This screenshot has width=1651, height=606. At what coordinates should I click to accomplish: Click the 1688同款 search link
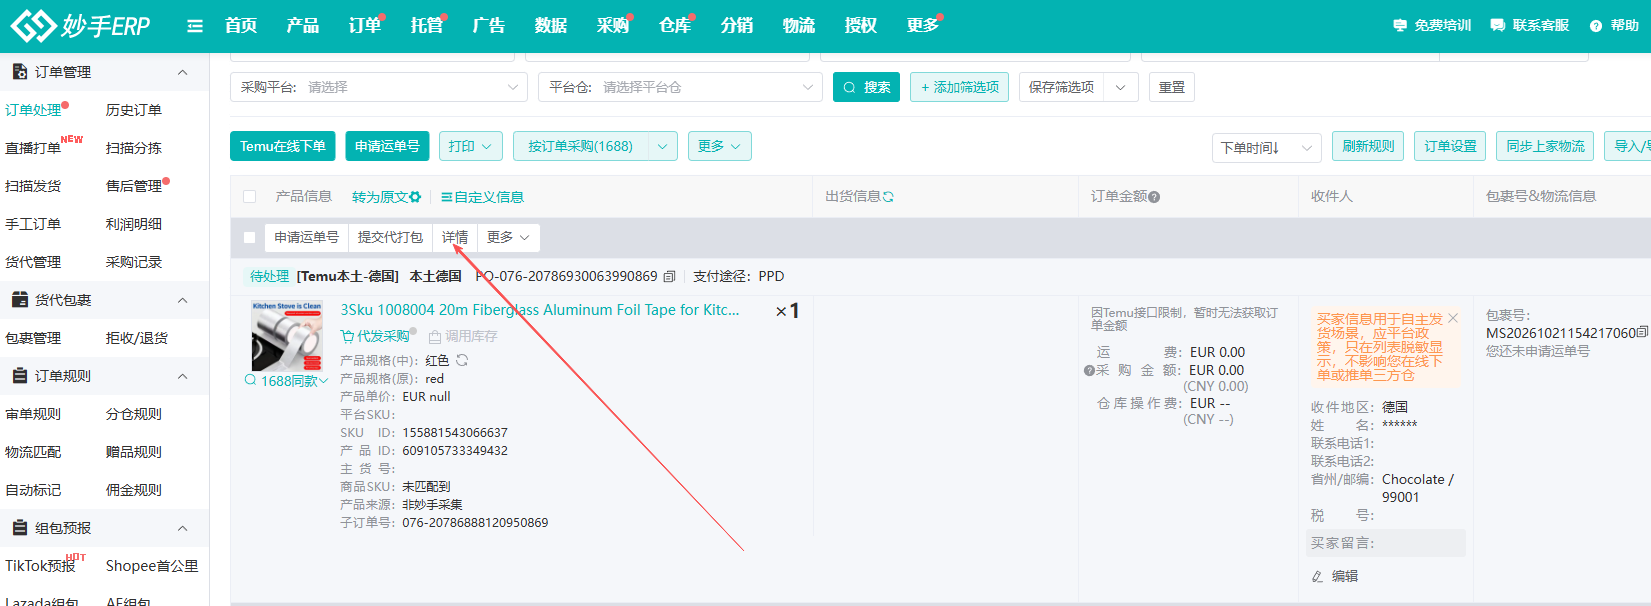point(286,381)
